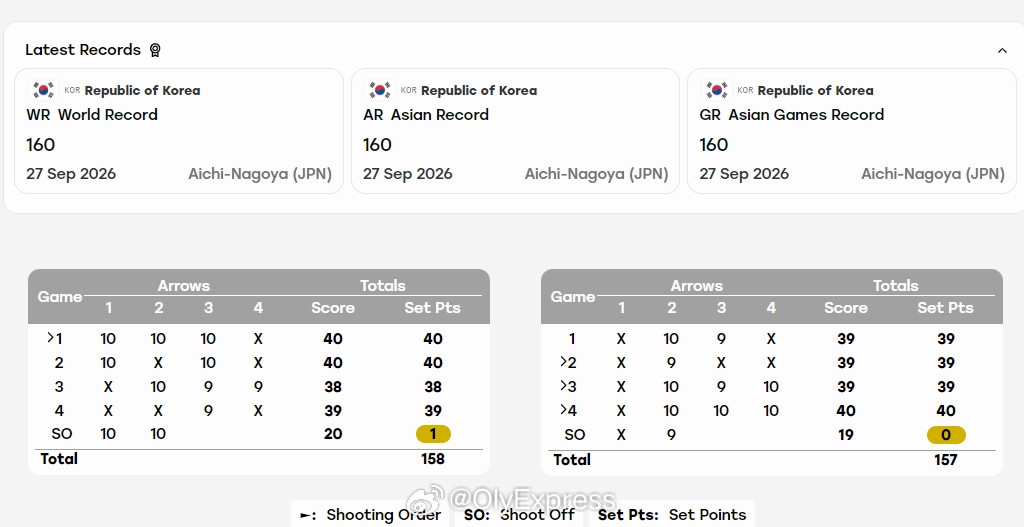Click the game 2 shooting order marker in 157-total table

(x=563, y=362)
